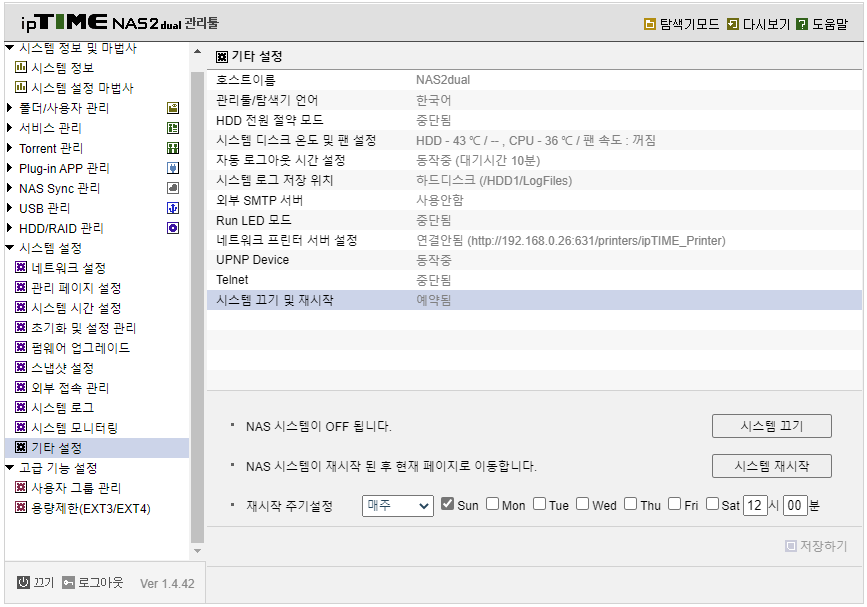This screenshot has height=607, width=867.
Task: Expand the NAS Sync 관리 tree node
Action: 9,188
